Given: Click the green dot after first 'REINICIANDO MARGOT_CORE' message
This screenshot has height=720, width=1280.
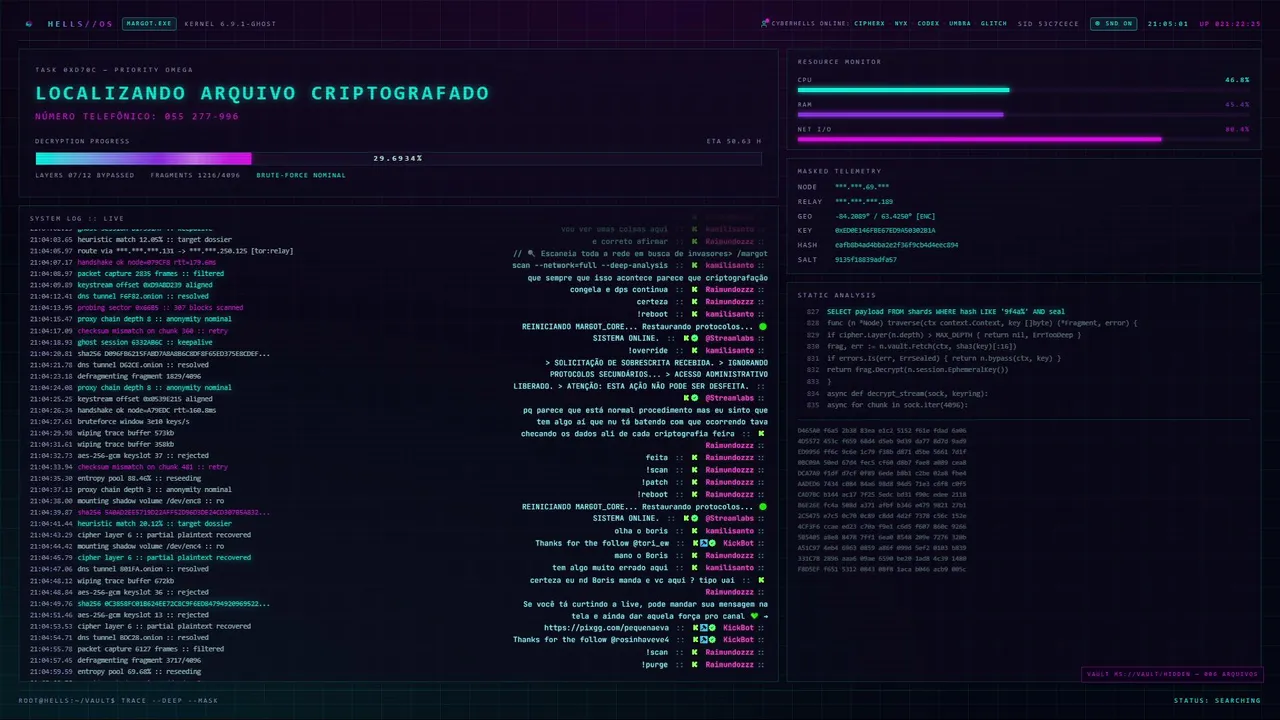Looking at the screenshot, I should (x=763, y=326).
